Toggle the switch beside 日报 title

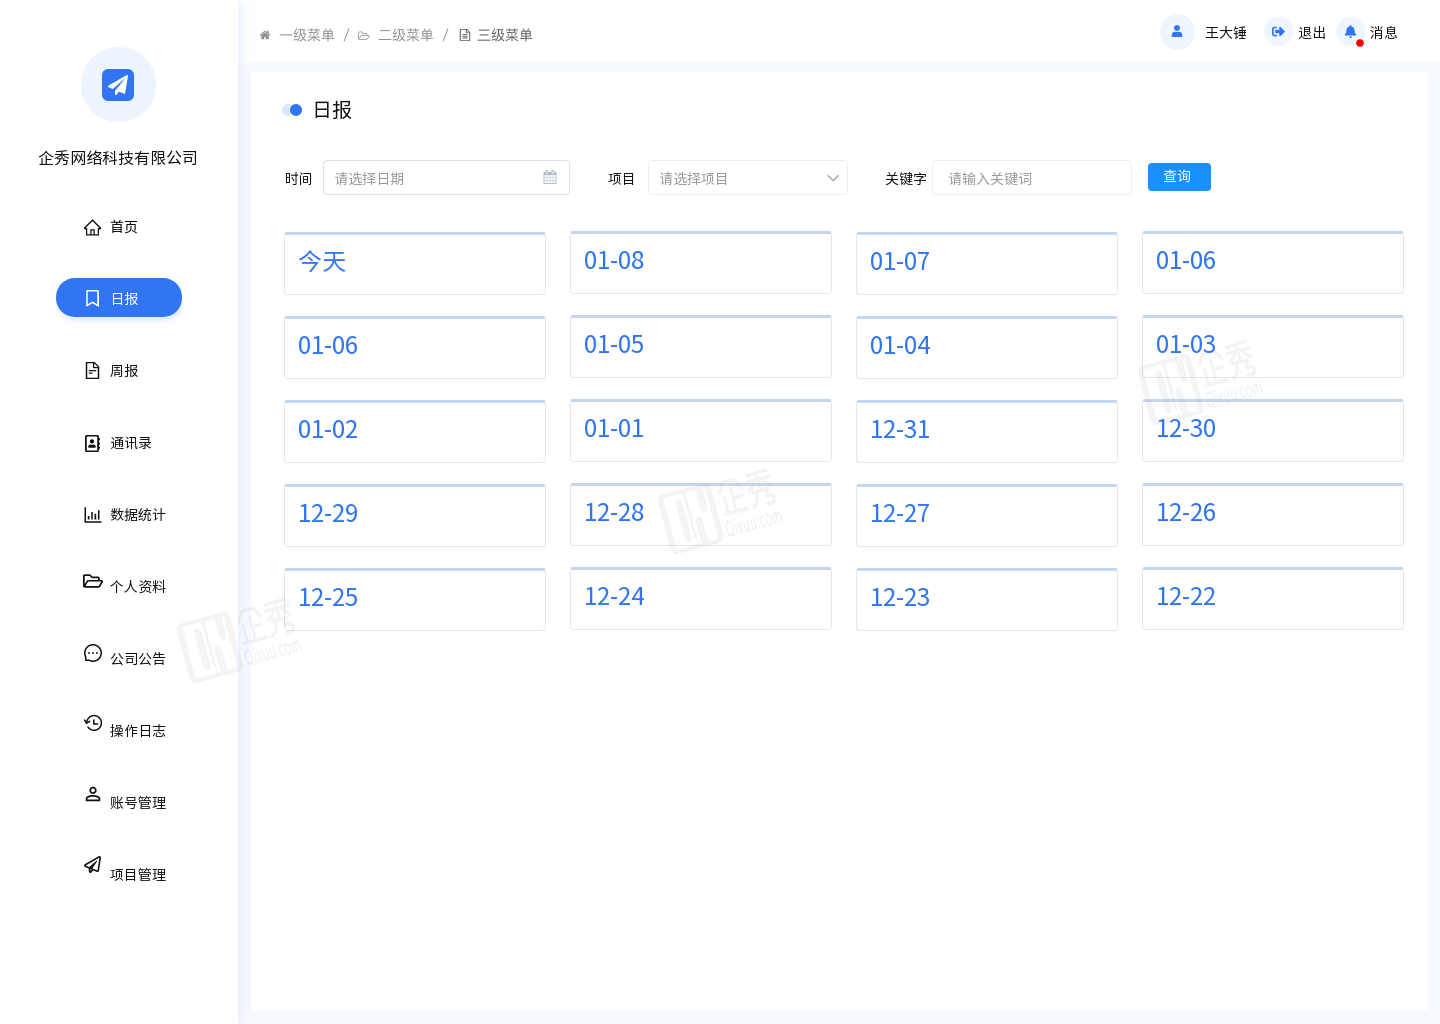292,110
